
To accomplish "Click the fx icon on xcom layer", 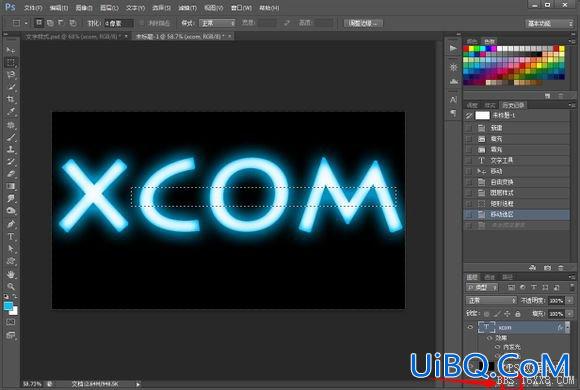I will [x=560, y=327].
